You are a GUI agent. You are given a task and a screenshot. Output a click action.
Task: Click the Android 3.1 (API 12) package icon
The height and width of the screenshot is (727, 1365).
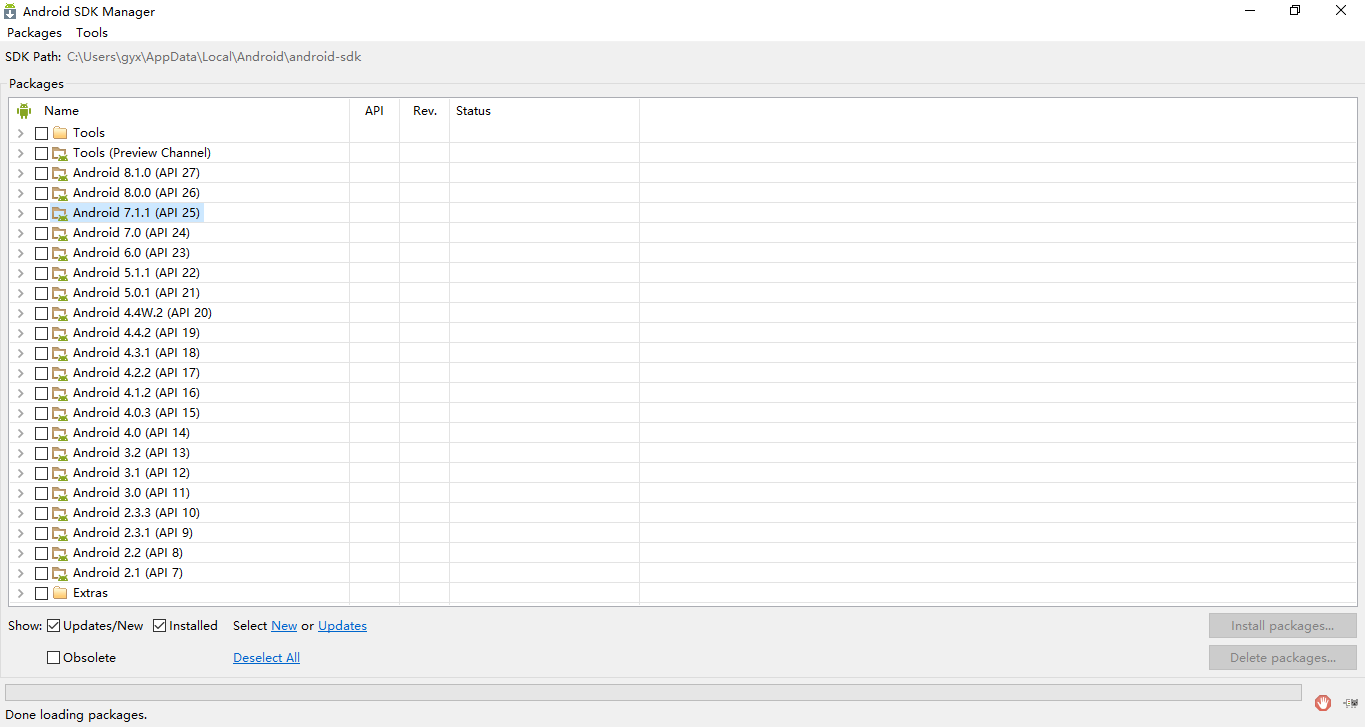coord(60,473)
